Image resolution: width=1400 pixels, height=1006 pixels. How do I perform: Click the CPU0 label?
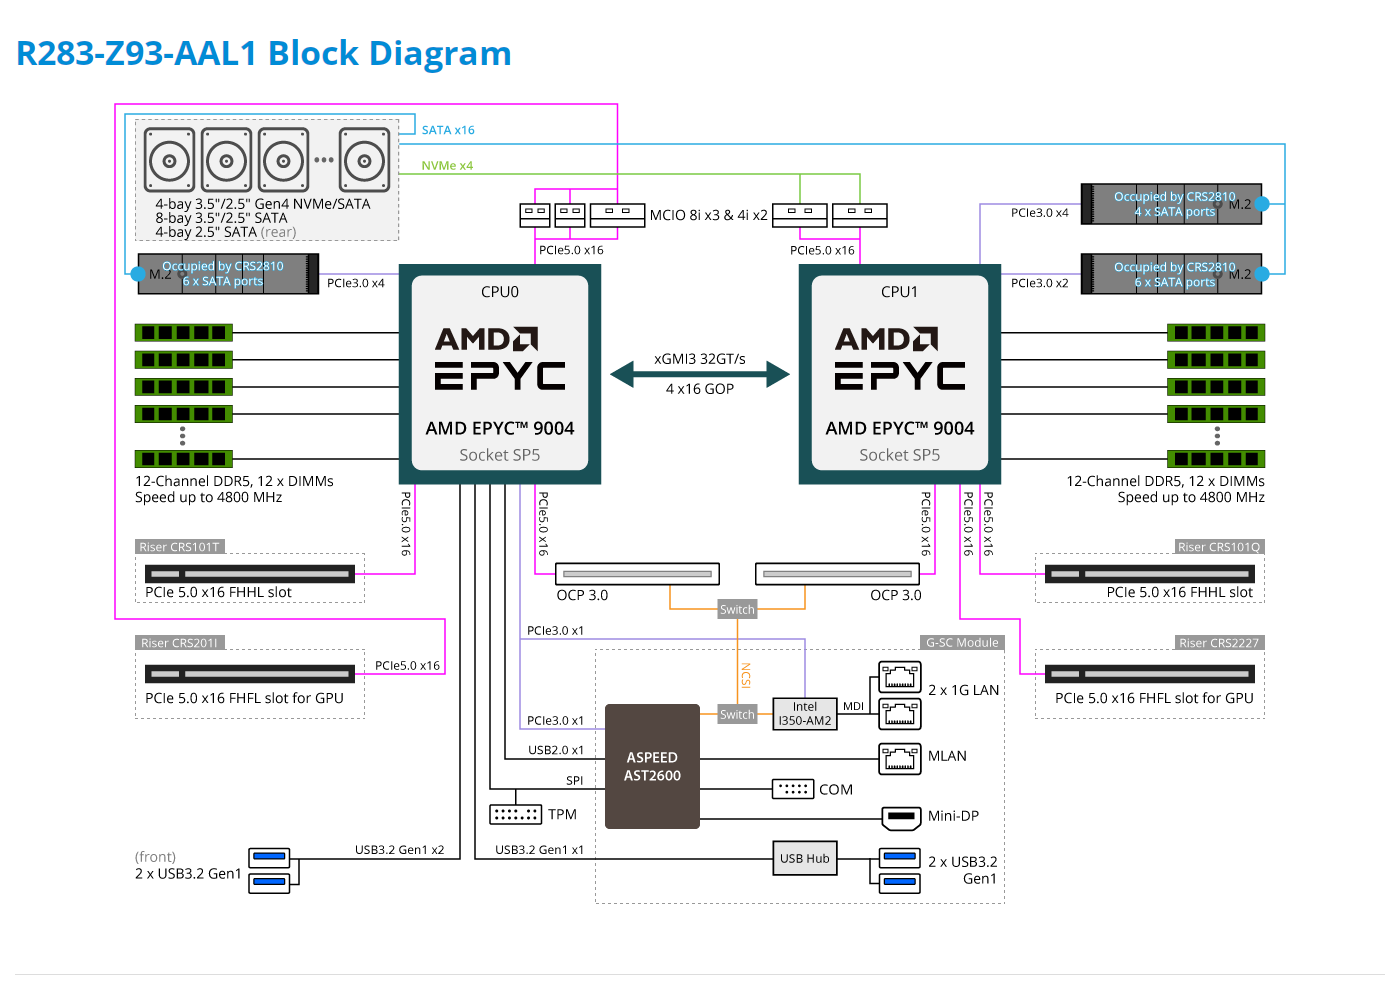point(500,292)
